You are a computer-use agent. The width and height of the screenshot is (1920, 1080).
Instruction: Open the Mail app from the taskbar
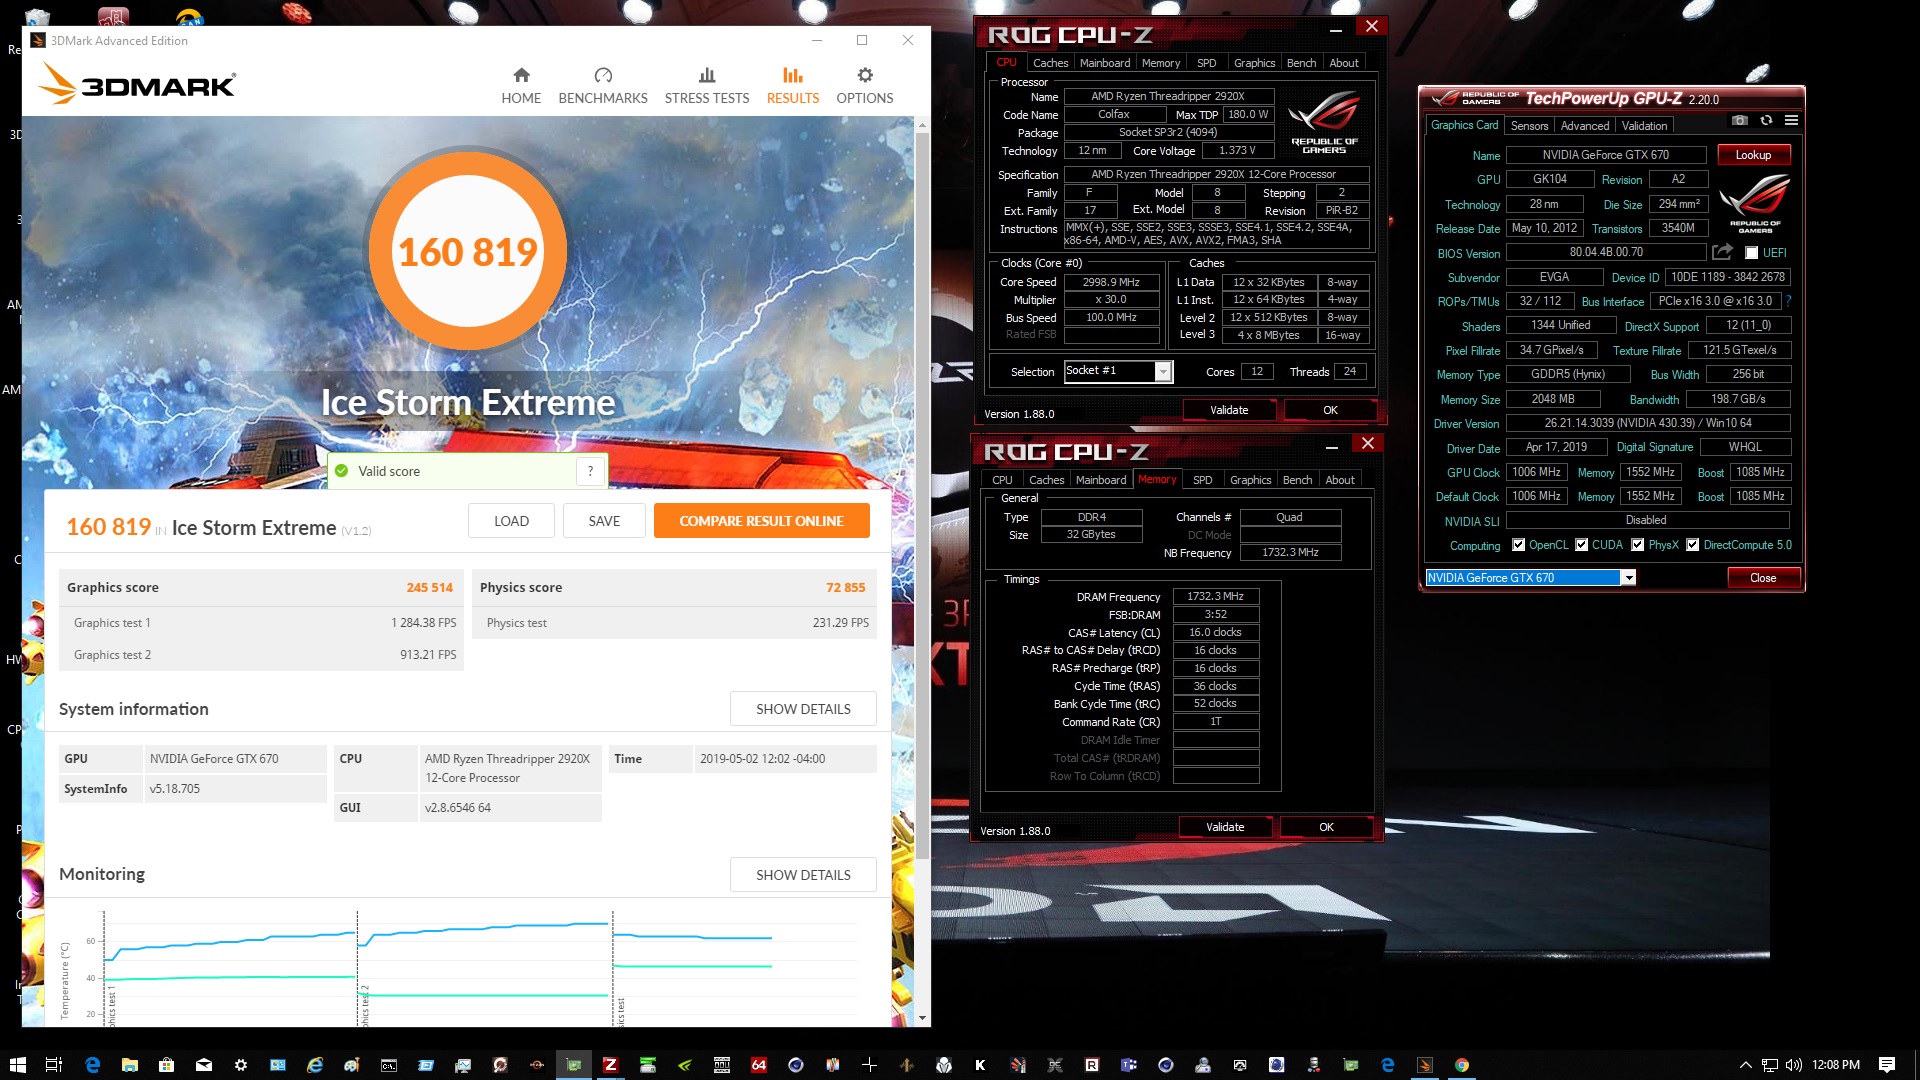[203, 1065]
